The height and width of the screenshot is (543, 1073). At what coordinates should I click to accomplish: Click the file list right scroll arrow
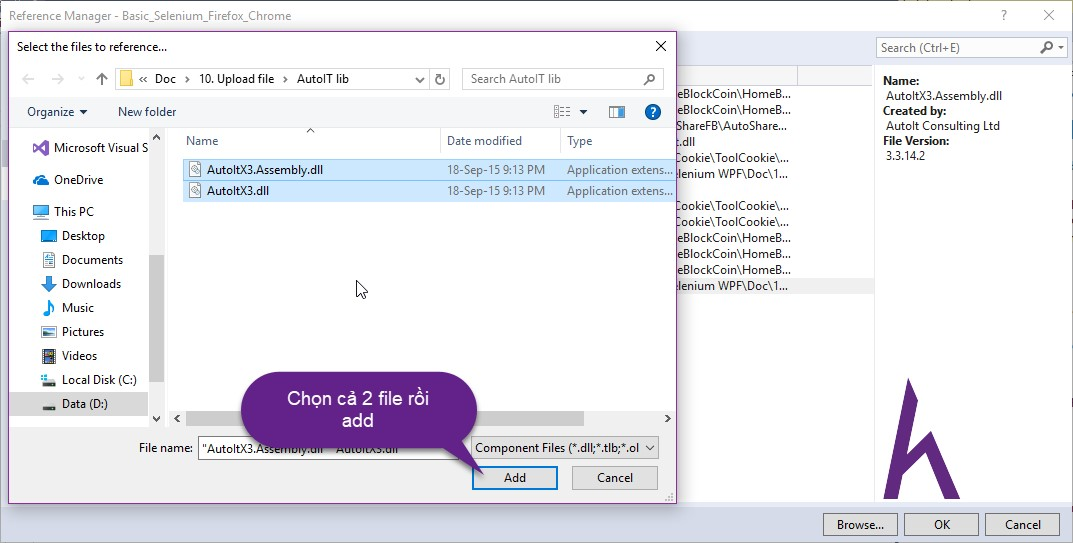(668, 418)
